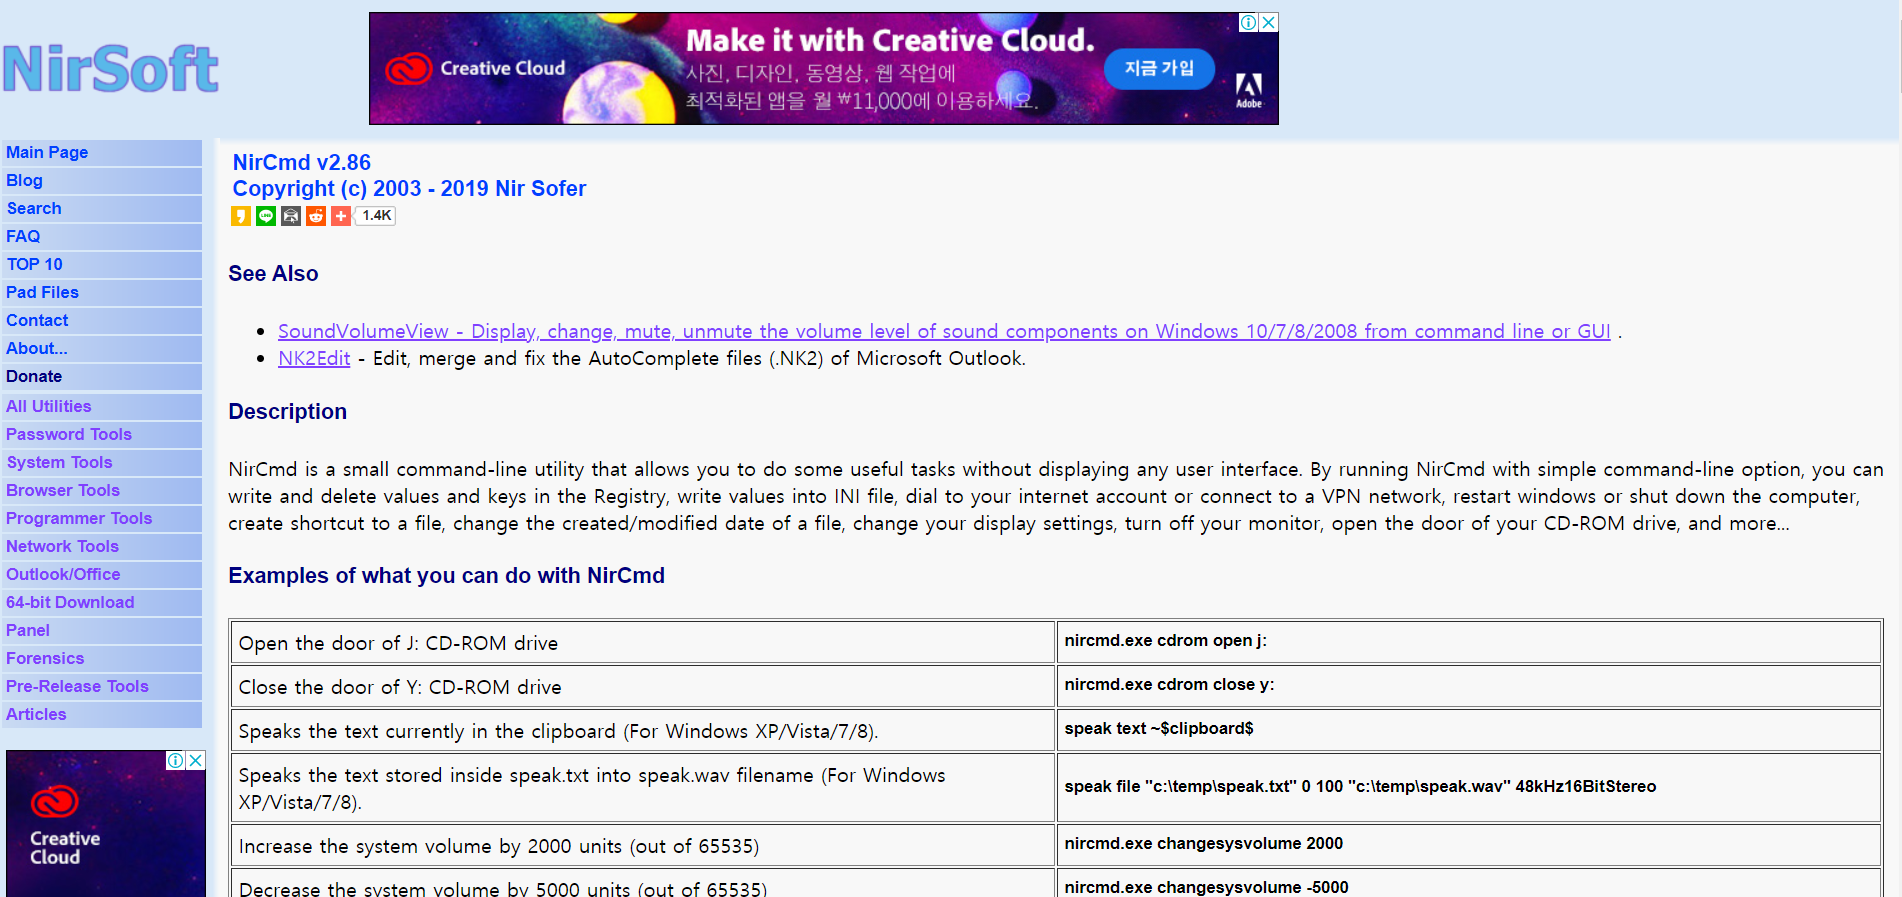Open the Password Tools category

[69, 434]
